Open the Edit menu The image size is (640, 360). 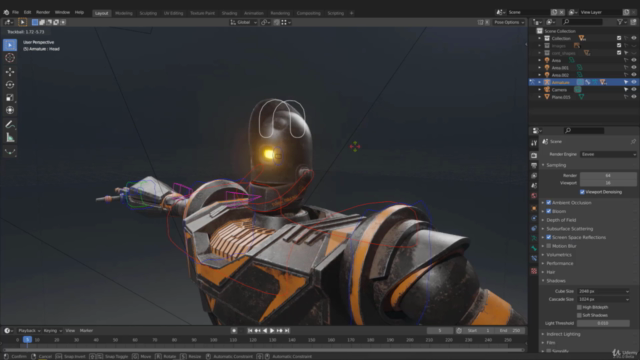pos(27,12)
